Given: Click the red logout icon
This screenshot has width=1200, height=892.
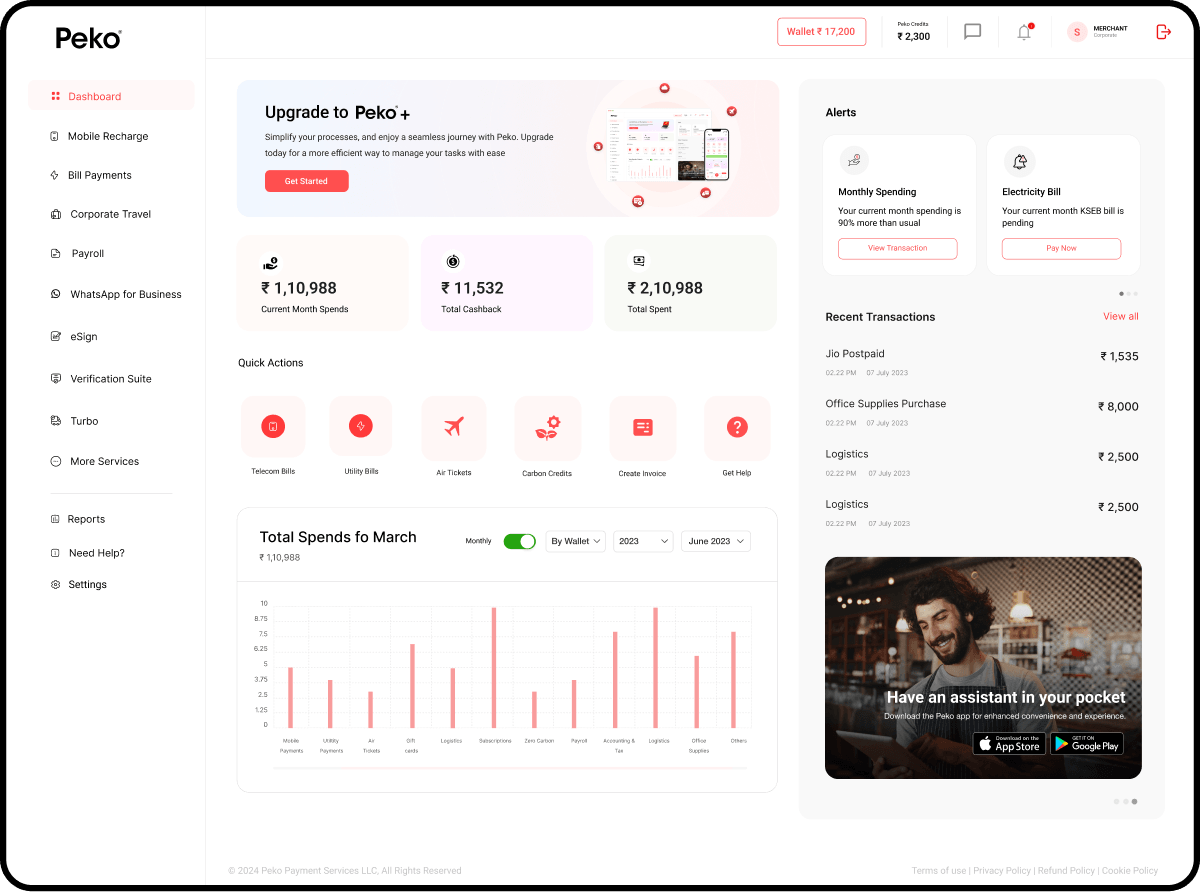Looking at the screenshot, I should pos(1163,32).
